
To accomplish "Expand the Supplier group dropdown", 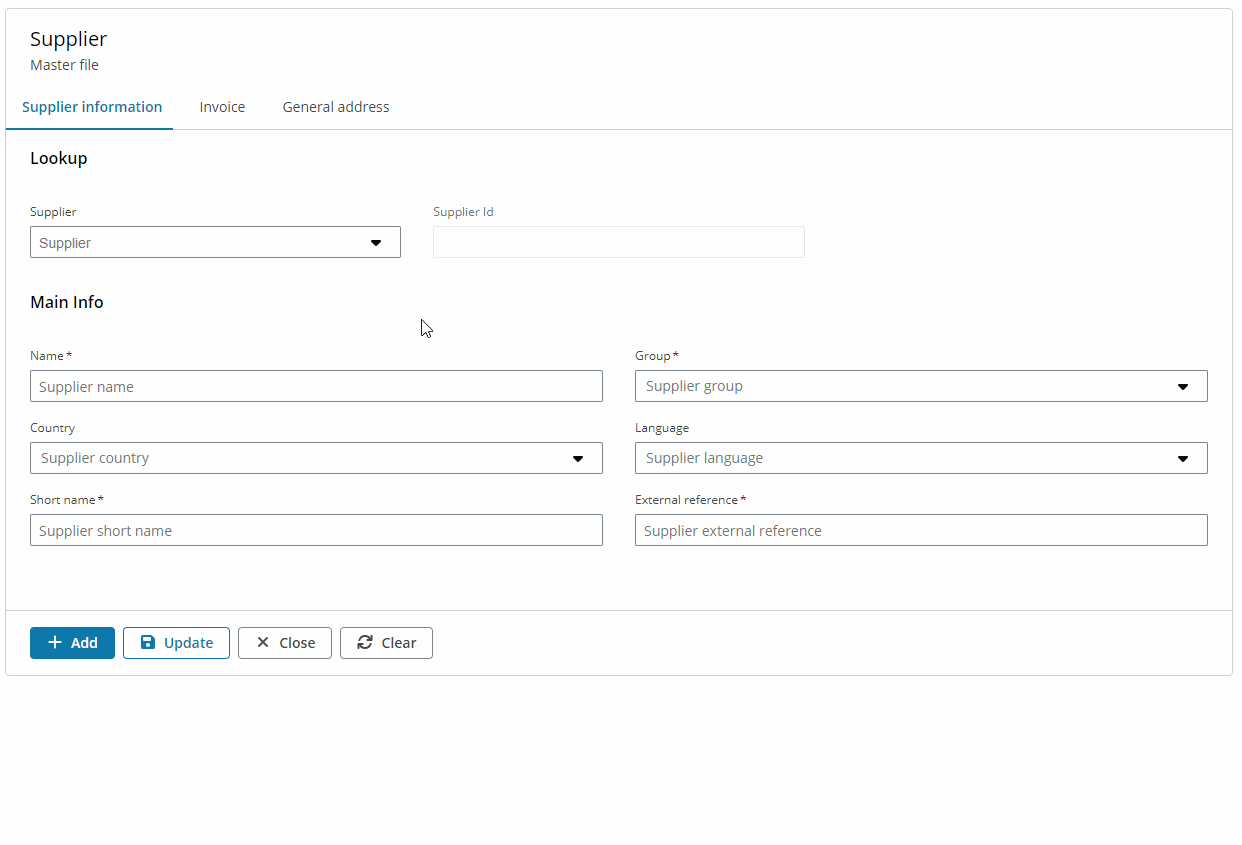I will click(x=1184, y=386).
